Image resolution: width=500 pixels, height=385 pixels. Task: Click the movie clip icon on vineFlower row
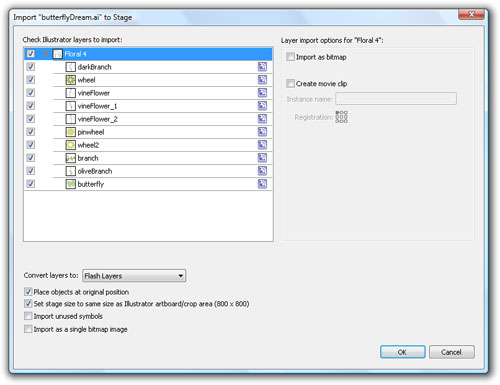pyautogui.click(x=262, y=93)
